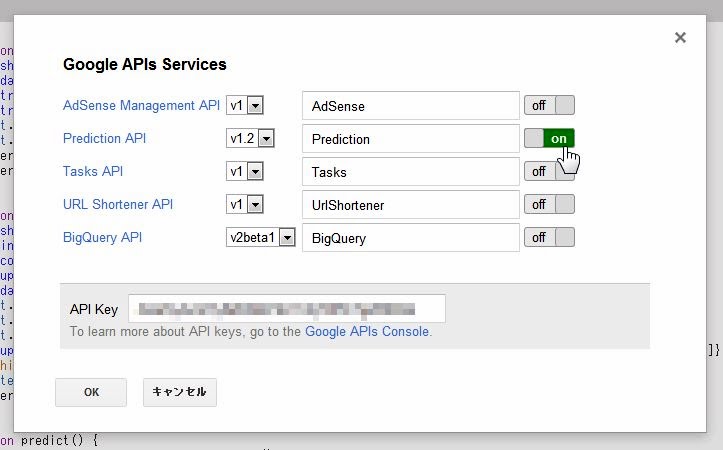The width and height of the screenshot is (723, 450).
Task: Open the Prediction API link
Action: [x=111, y=138]
